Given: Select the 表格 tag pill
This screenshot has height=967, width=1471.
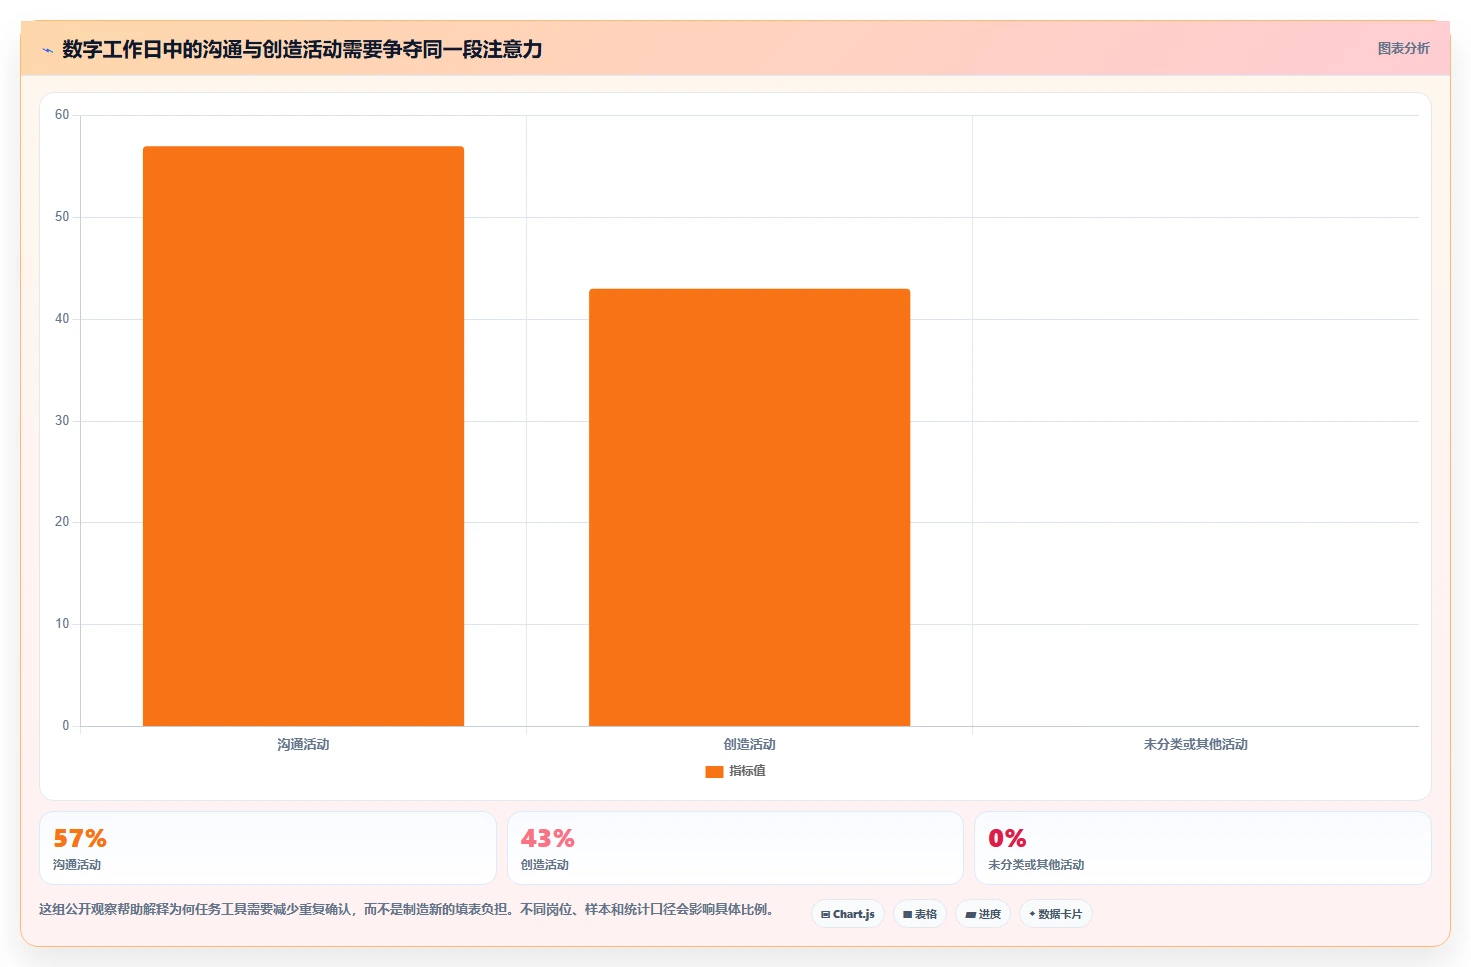Looking at the screenshot, I should pyautogui.click(x=920, y=914).
